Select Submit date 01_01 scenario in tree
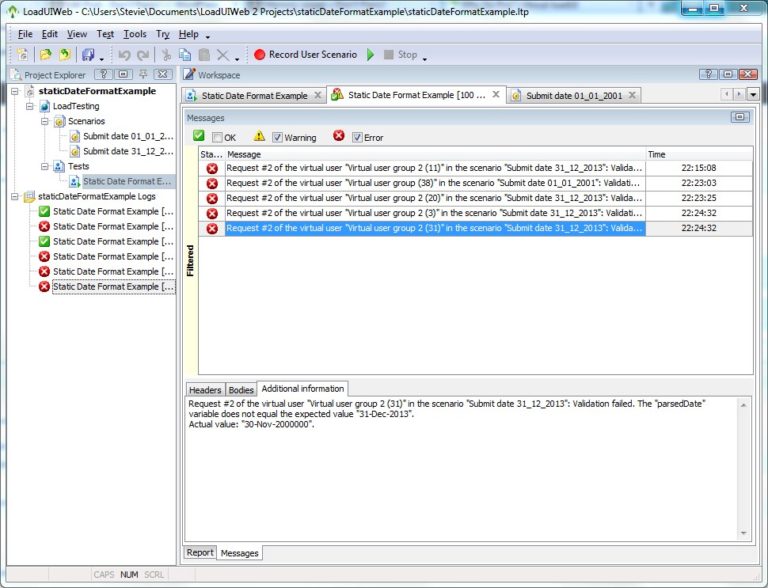The image size is (768, 588). [x=128, y=136]
